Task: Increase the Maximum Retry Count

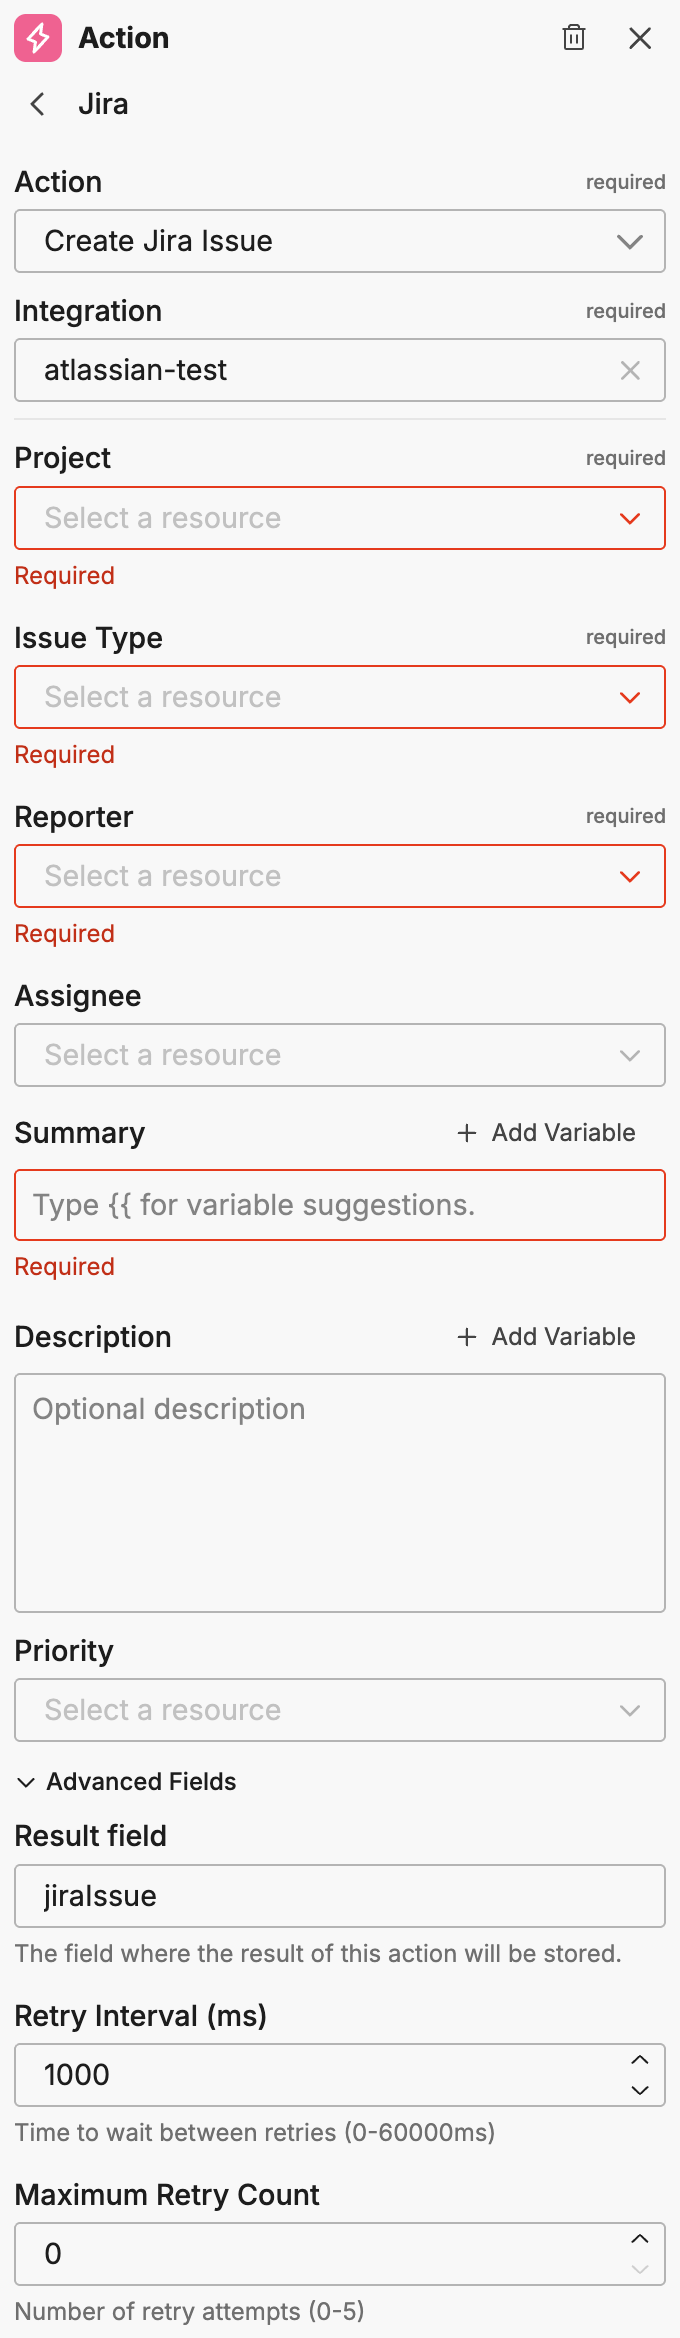Action: (640, 2239)
